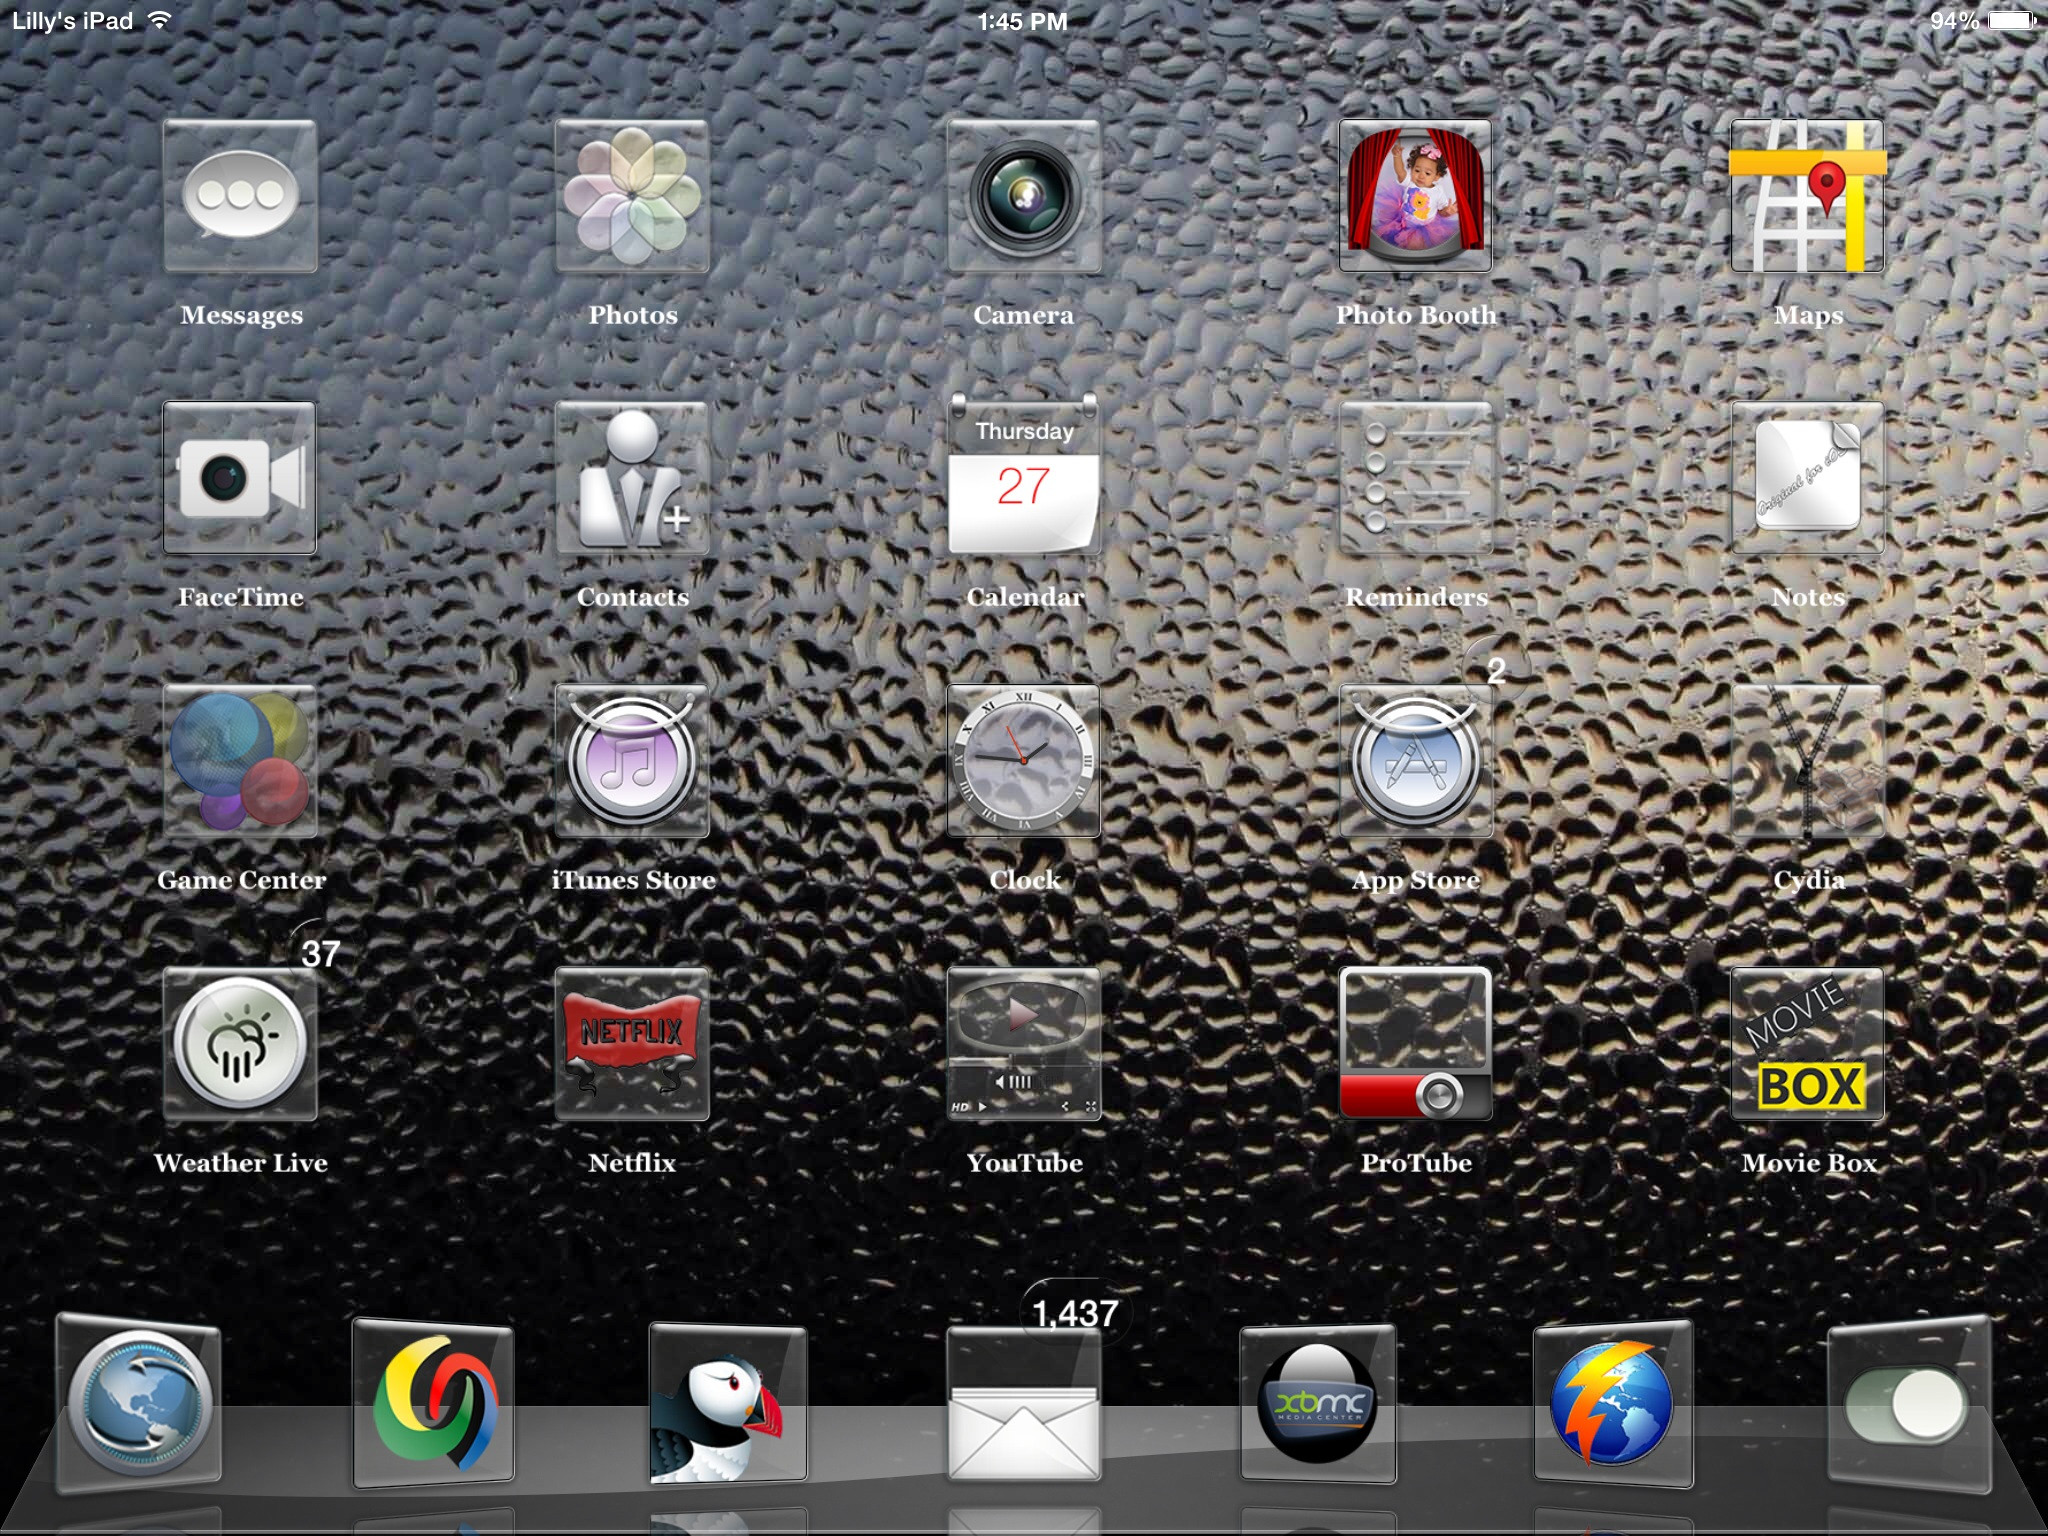Open Game Center

coord(240,761)
